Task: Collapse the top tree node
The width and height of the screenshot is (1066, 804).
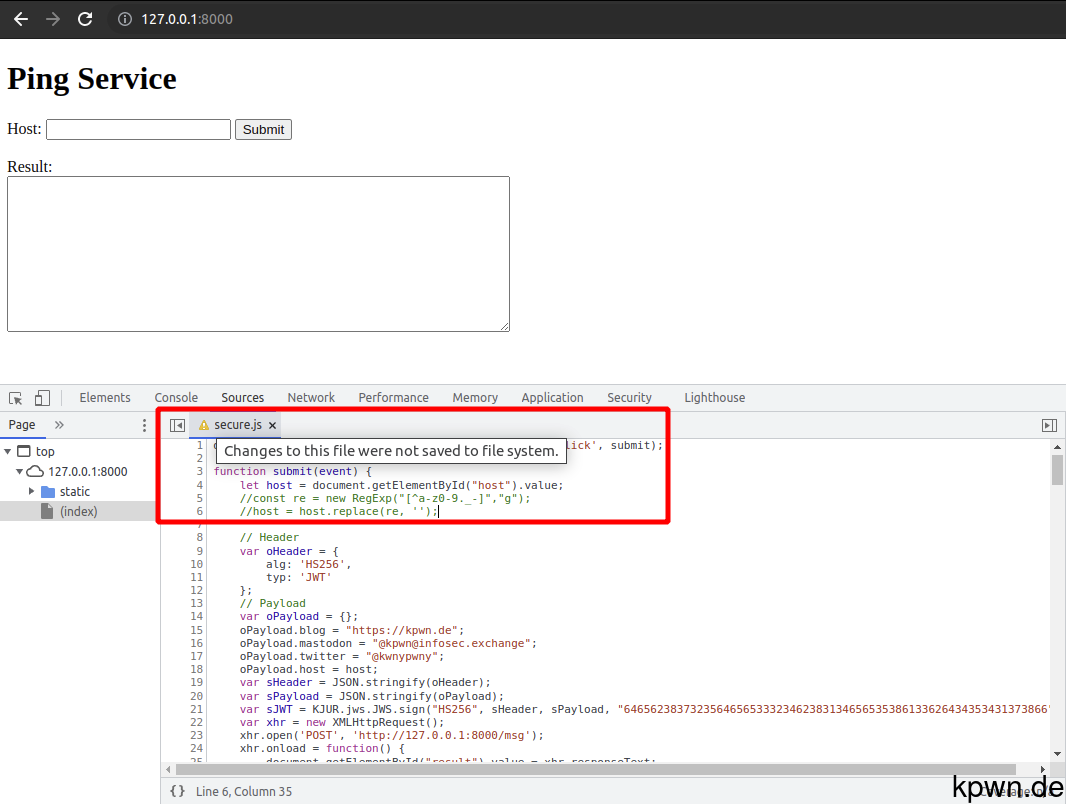Action: tap(9, 451)
